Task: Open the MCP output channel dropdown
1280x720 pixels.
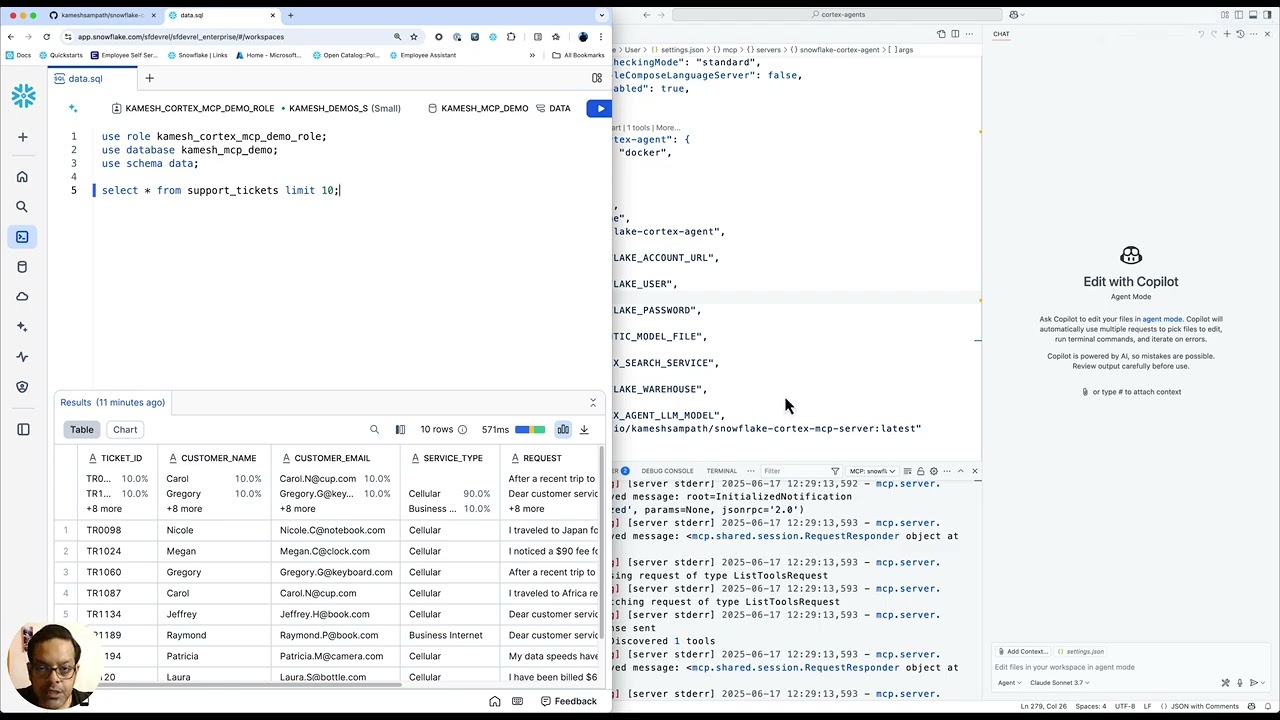Action: [x=873, y=471]
